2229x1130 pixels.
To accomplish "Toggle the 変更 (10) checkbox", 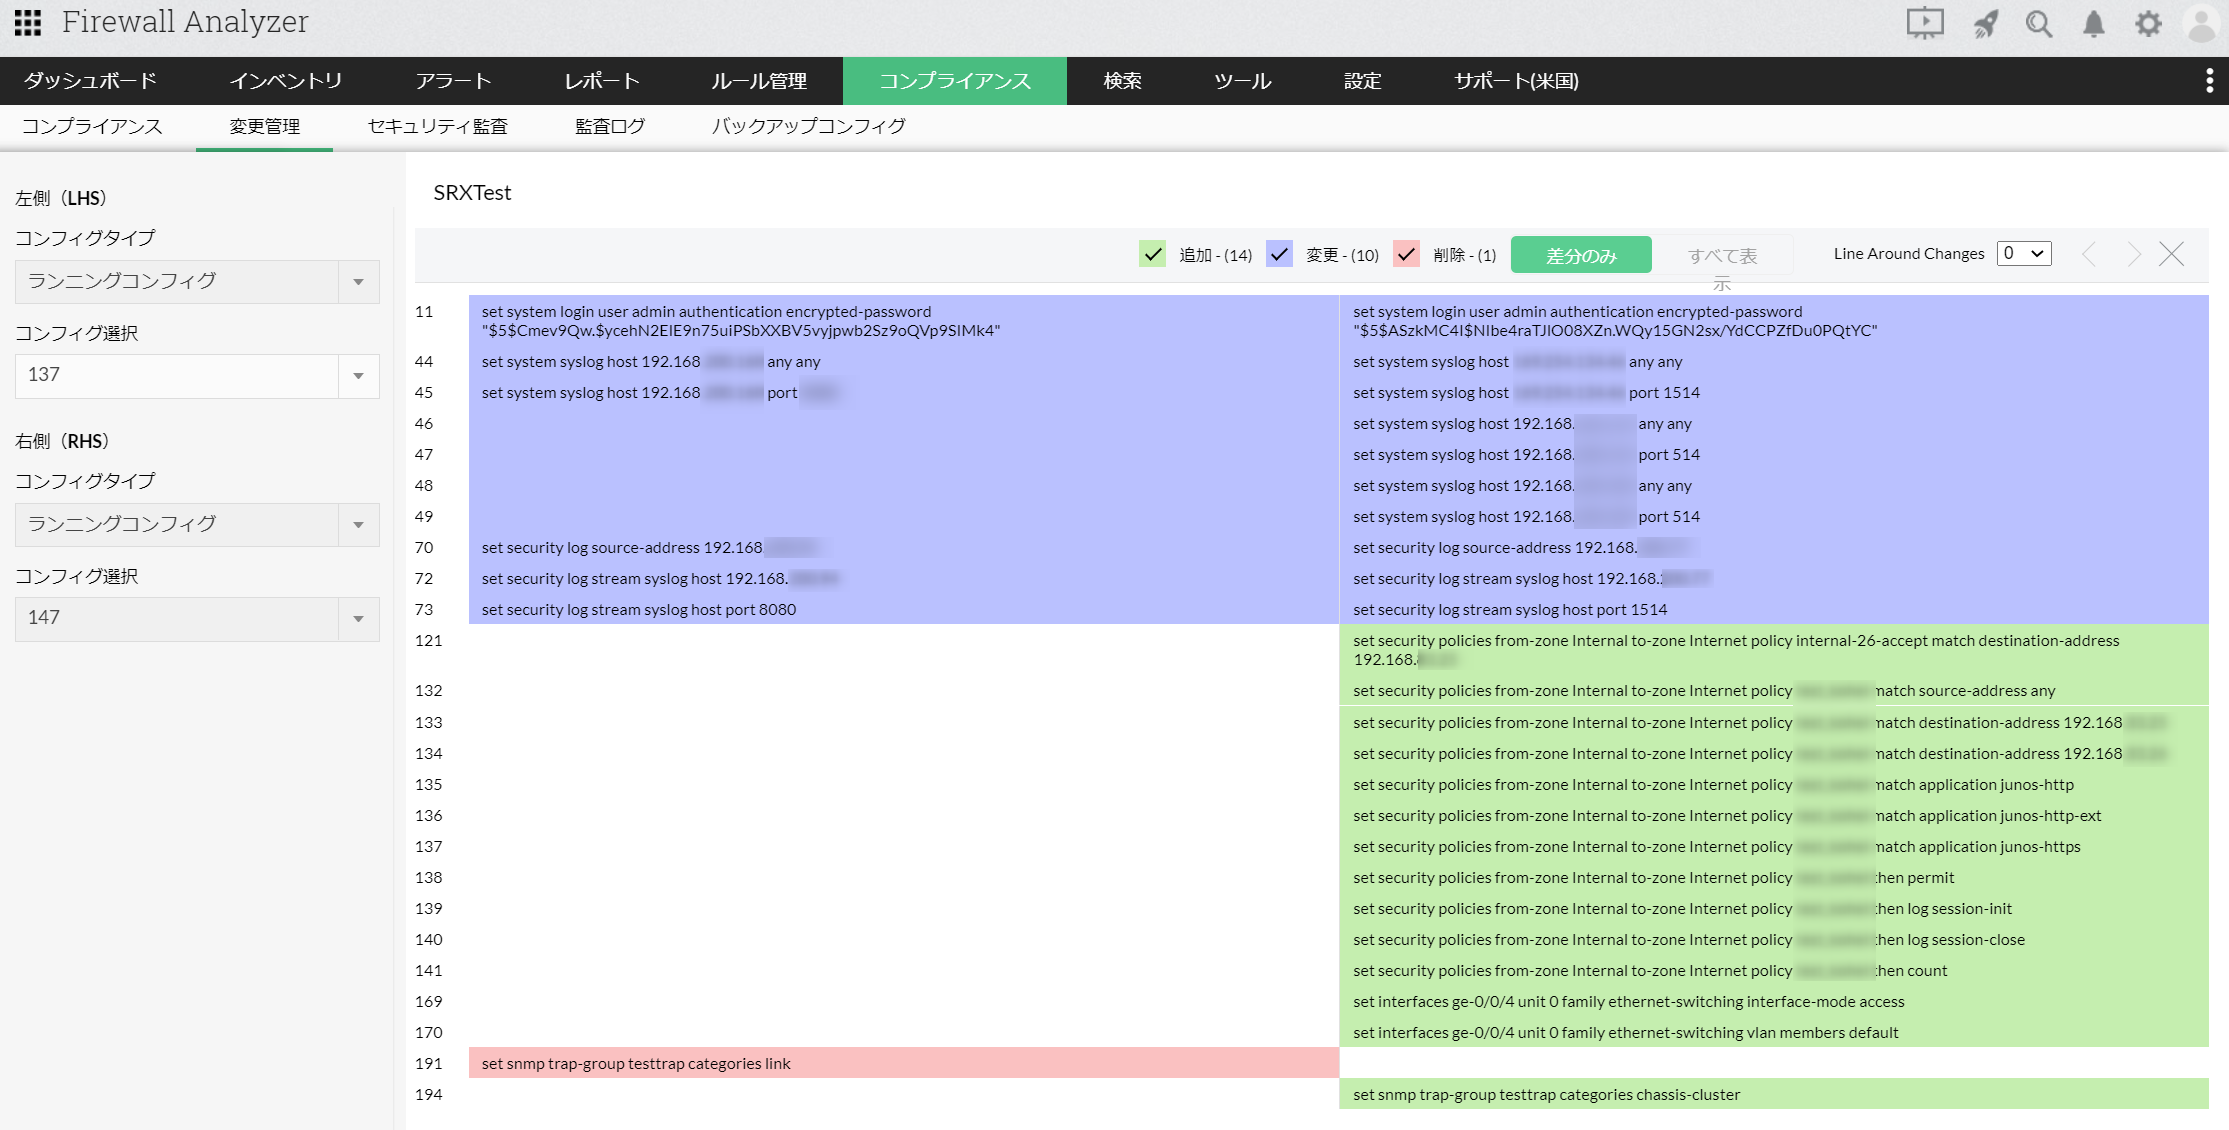I will click(1279, 254).
